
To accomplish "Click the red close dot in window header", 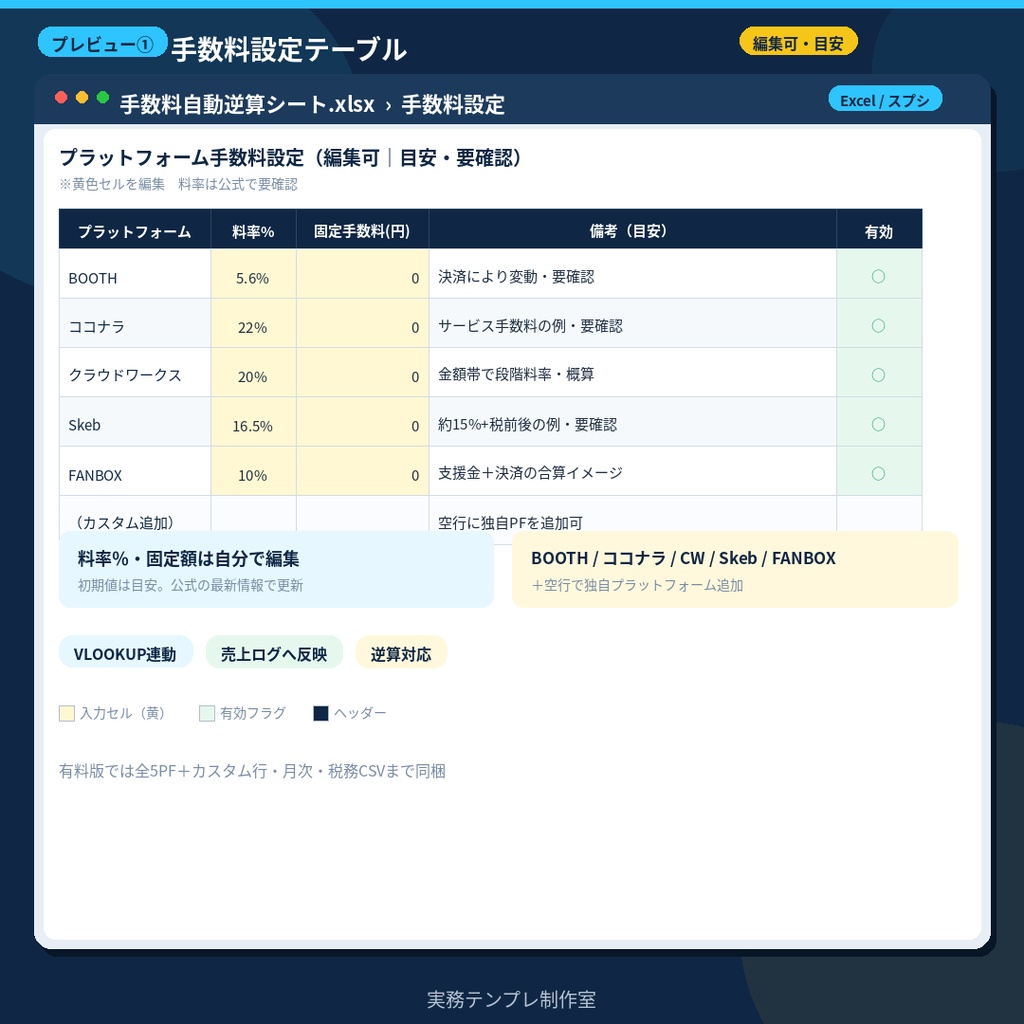I will [61, 98].
